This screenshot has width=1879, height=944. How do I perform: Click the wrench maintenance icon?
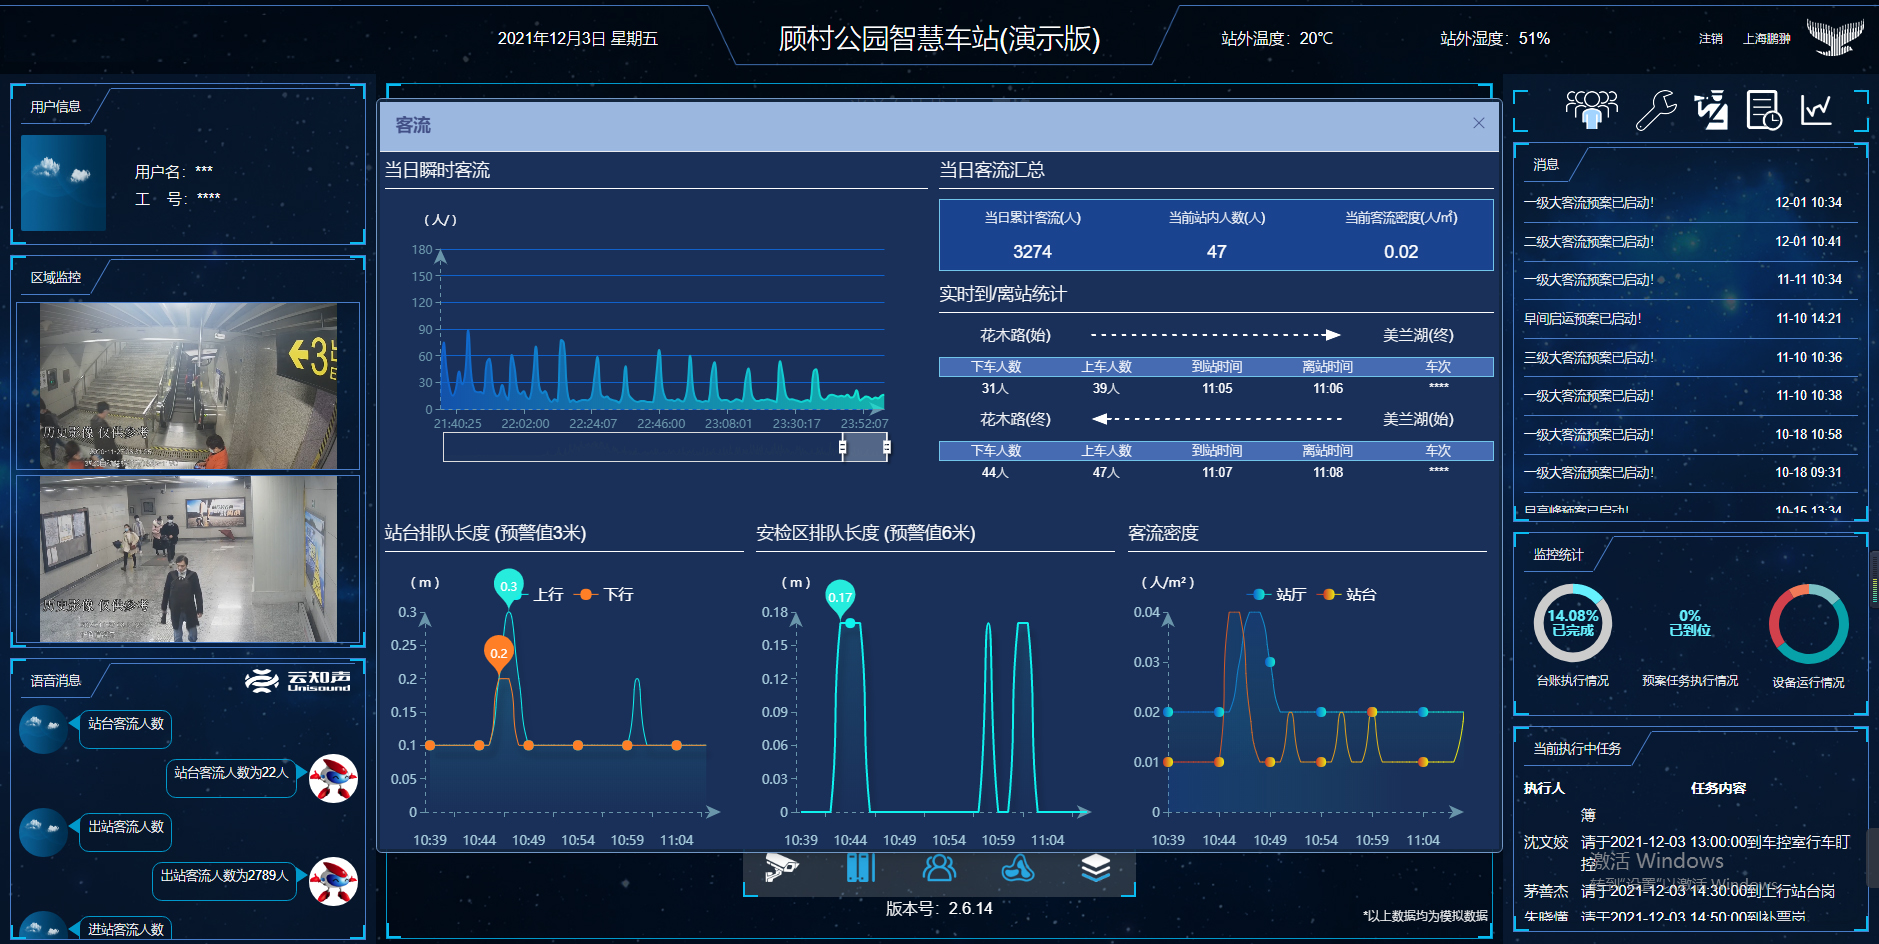pos(1655,109)
